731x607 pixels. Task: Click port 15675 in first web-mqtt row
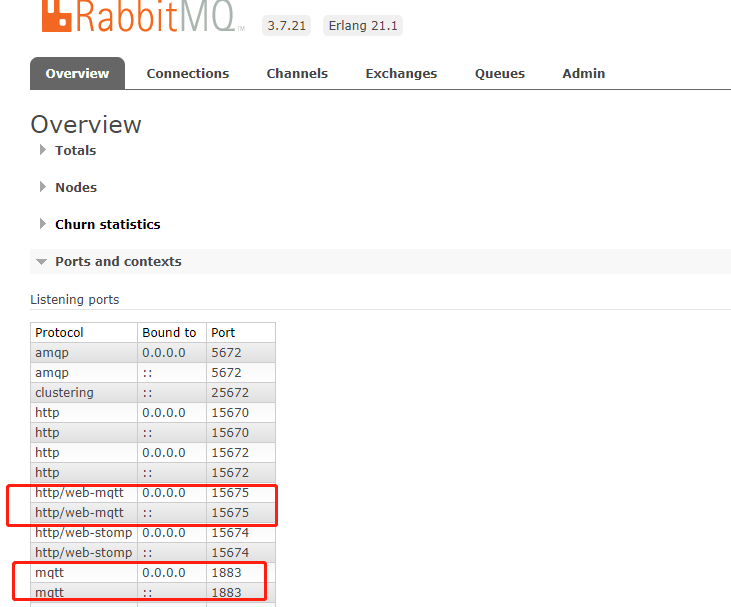coord(230,492)
